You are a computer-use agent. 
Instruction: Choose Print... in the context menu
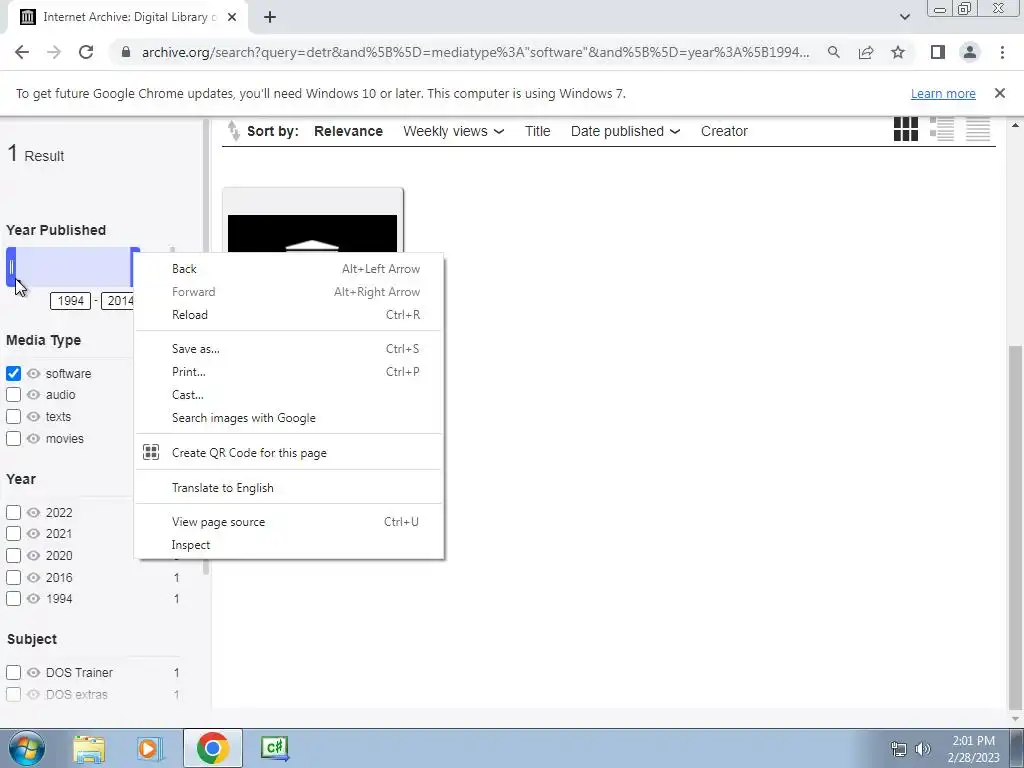pyautogui.click(x=289, y=372)
